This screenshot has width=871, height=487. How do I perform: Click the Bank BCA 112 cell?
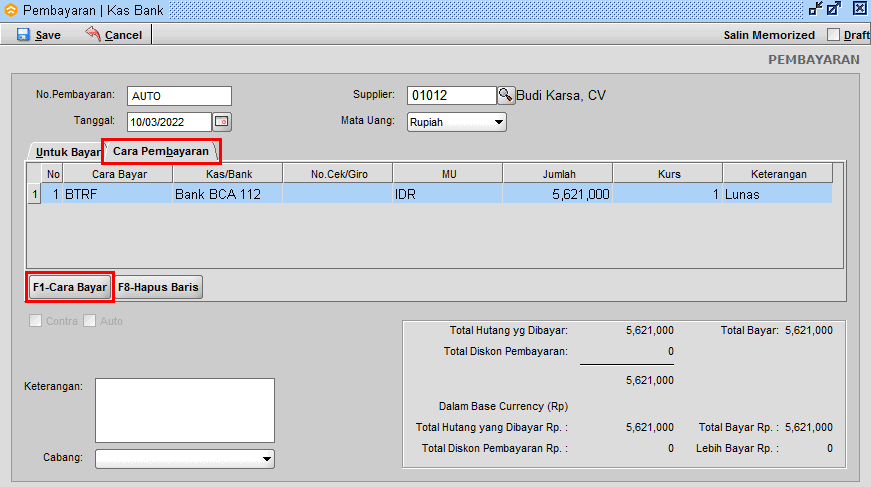coord(228,194)
